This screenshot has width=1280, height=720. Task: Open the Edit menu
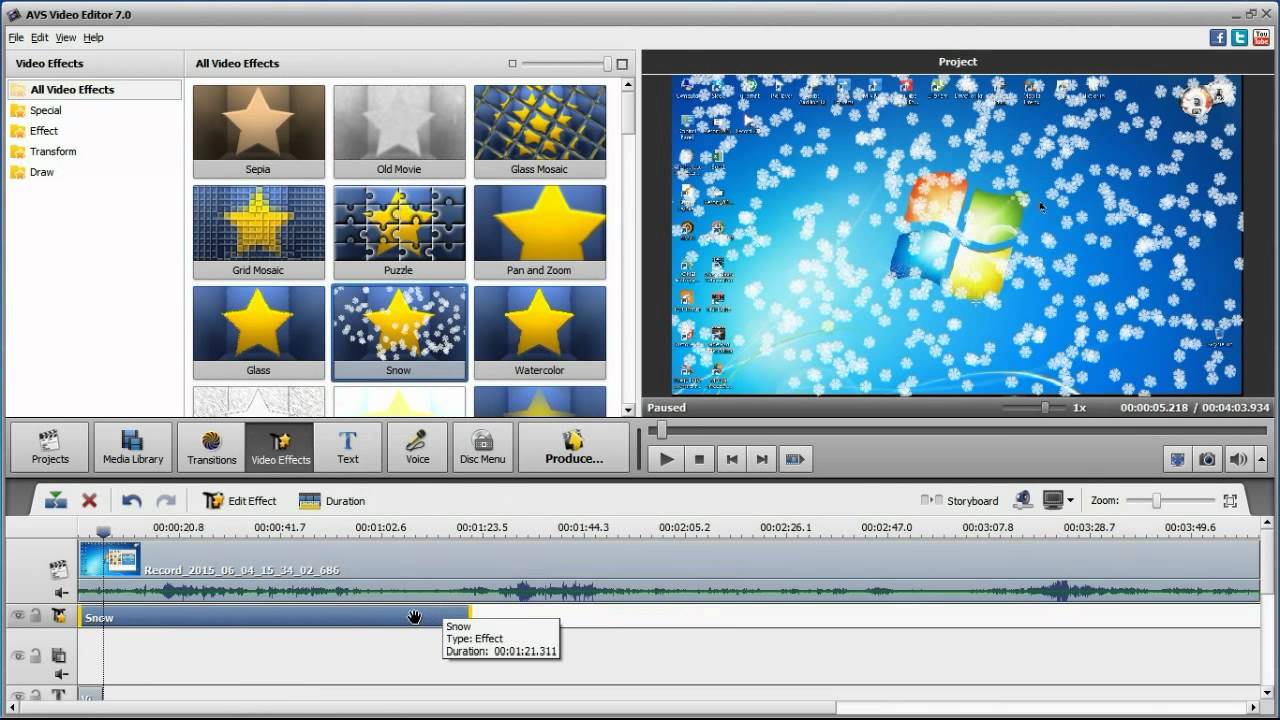39,37
